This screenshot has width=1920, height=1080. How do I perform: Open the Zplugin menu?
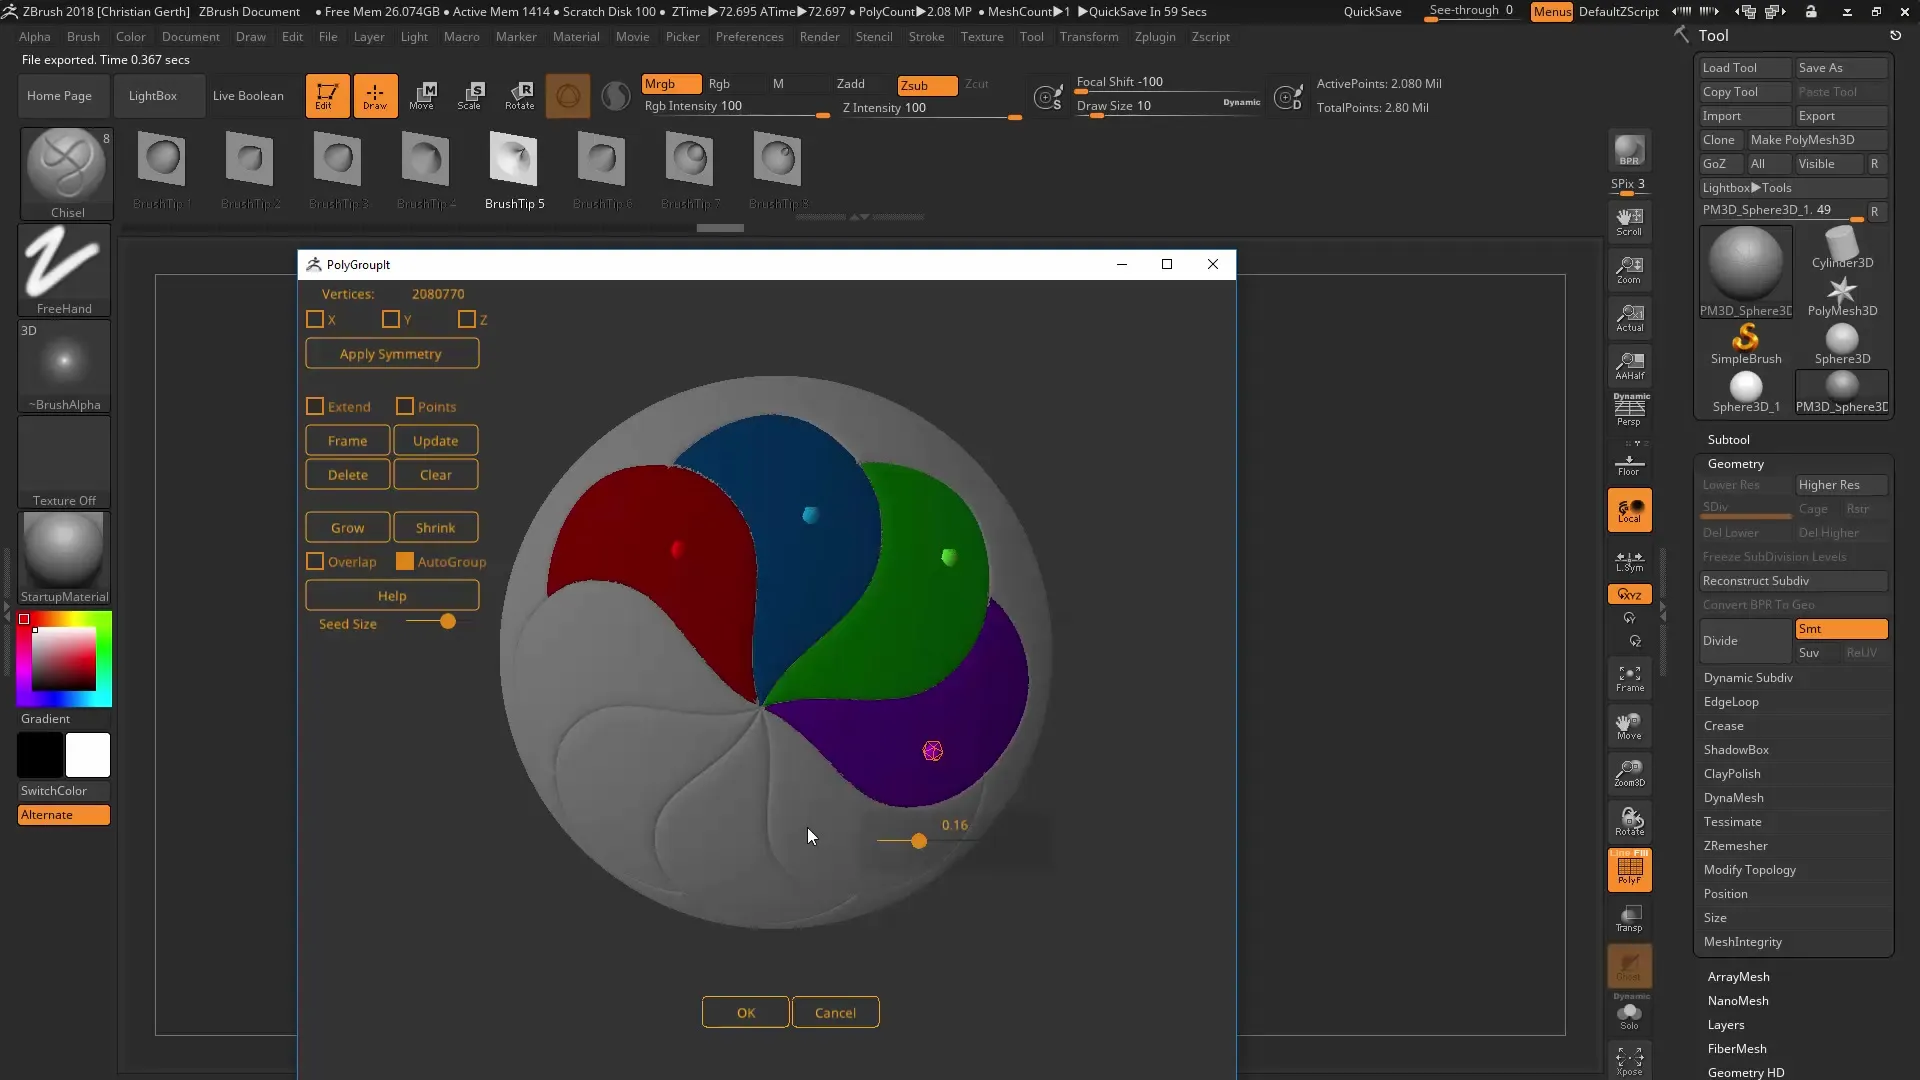coord(1155,37)
